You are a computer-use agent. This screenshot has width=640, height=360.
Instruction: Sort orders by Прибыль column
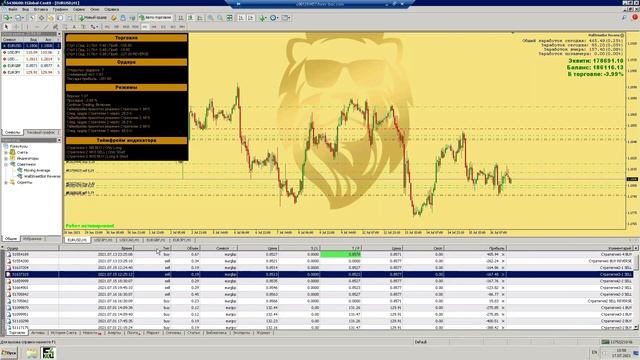click(476, 248)
